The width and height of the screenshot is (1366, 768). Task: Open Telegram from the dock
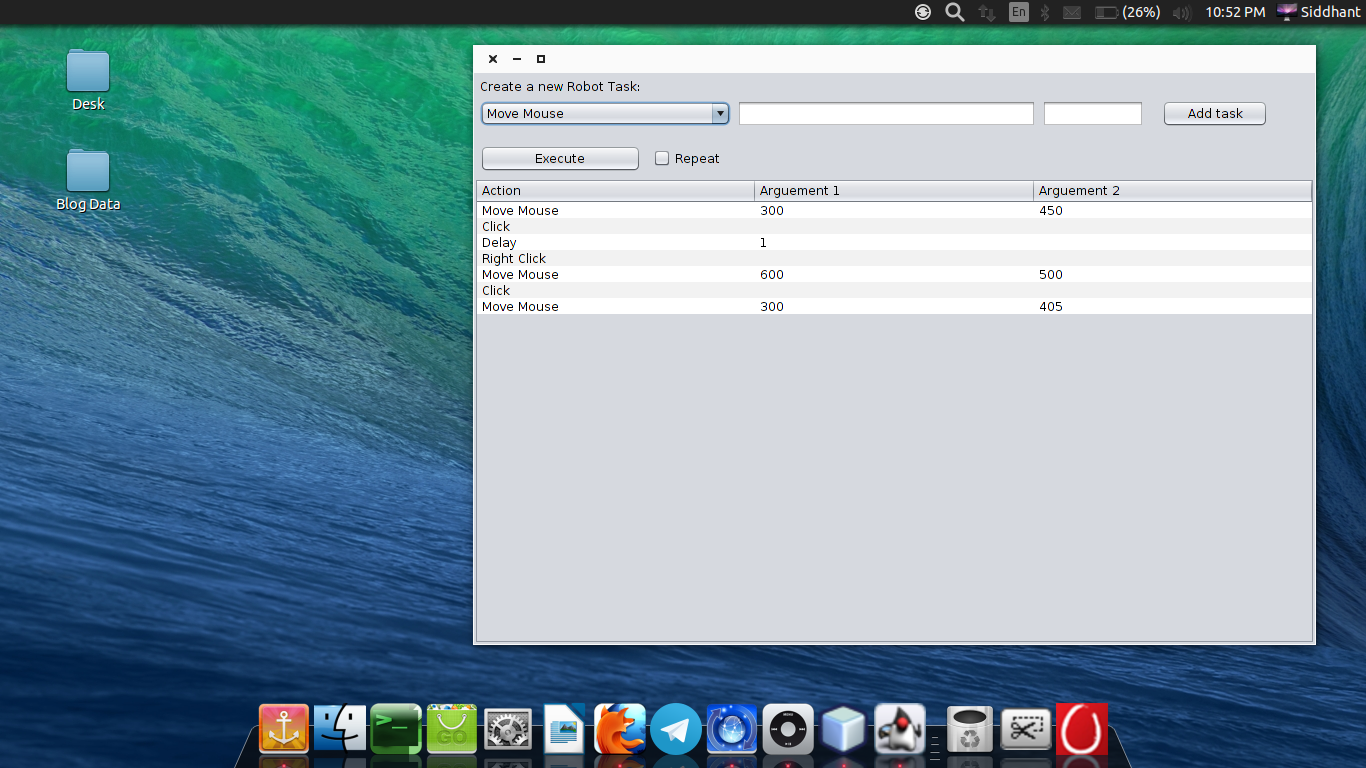tap(676, 731)
